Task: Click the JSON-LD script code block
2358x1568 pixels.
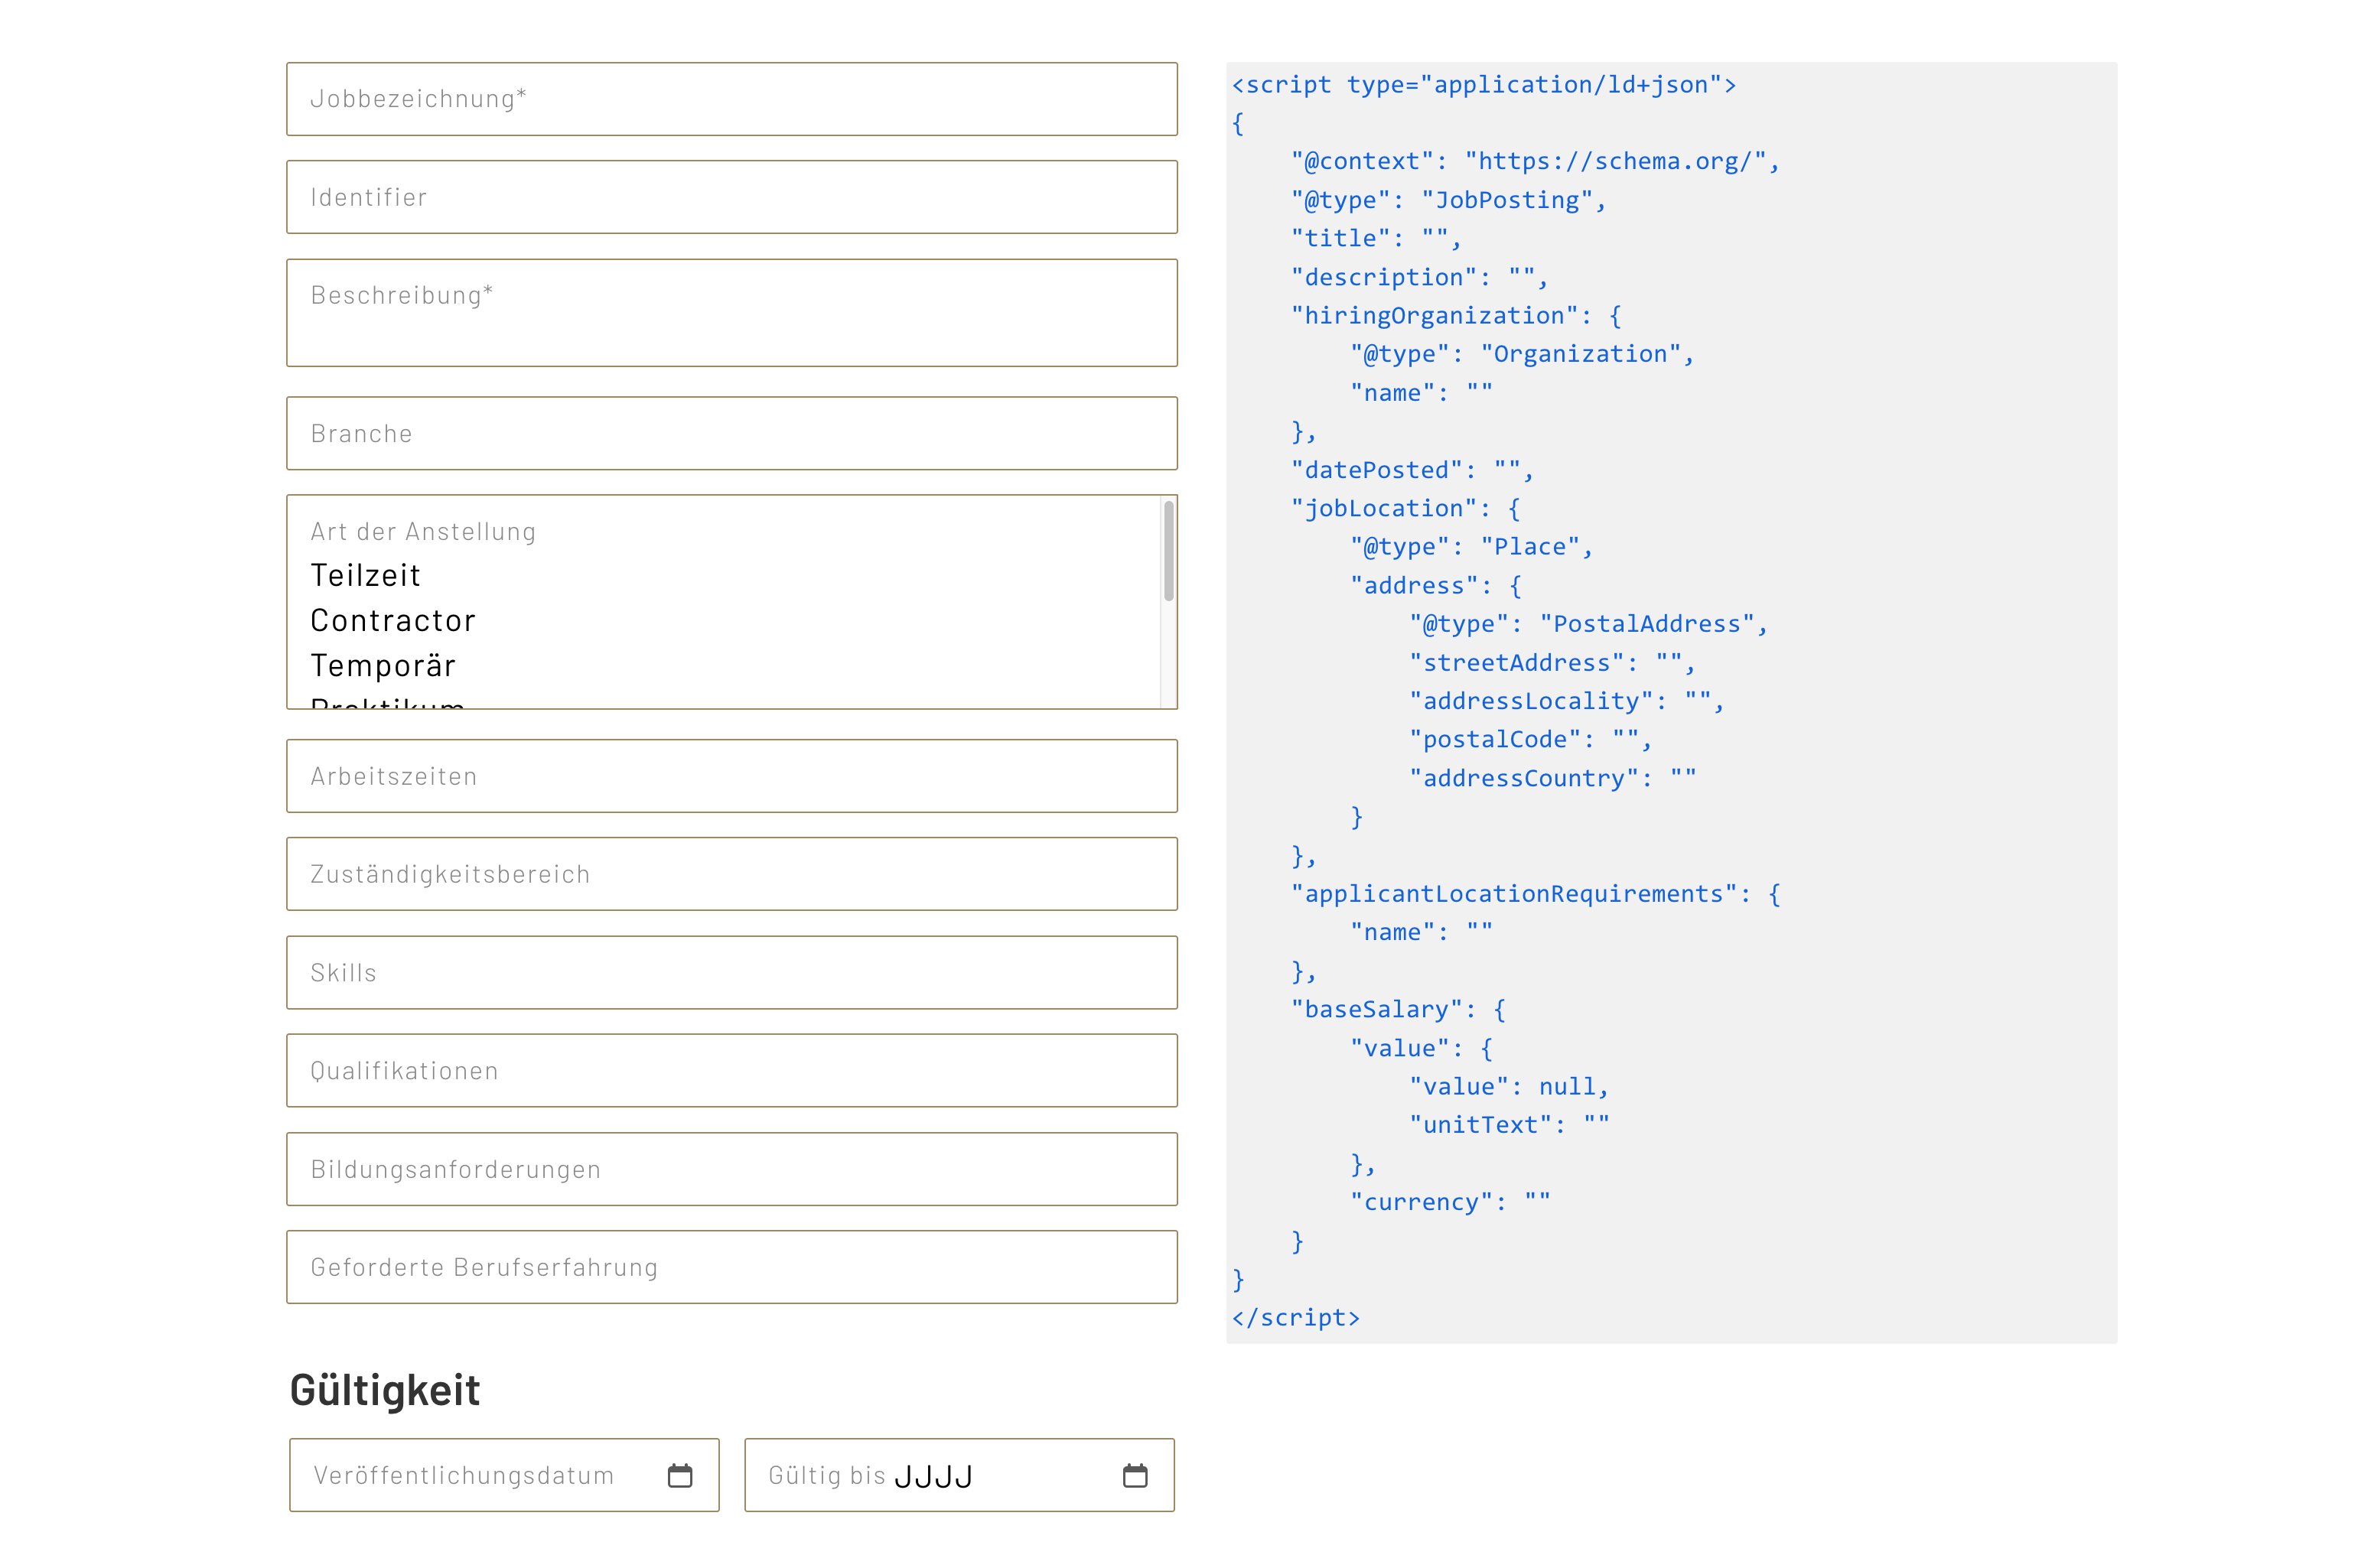Action: [1670, 702]
